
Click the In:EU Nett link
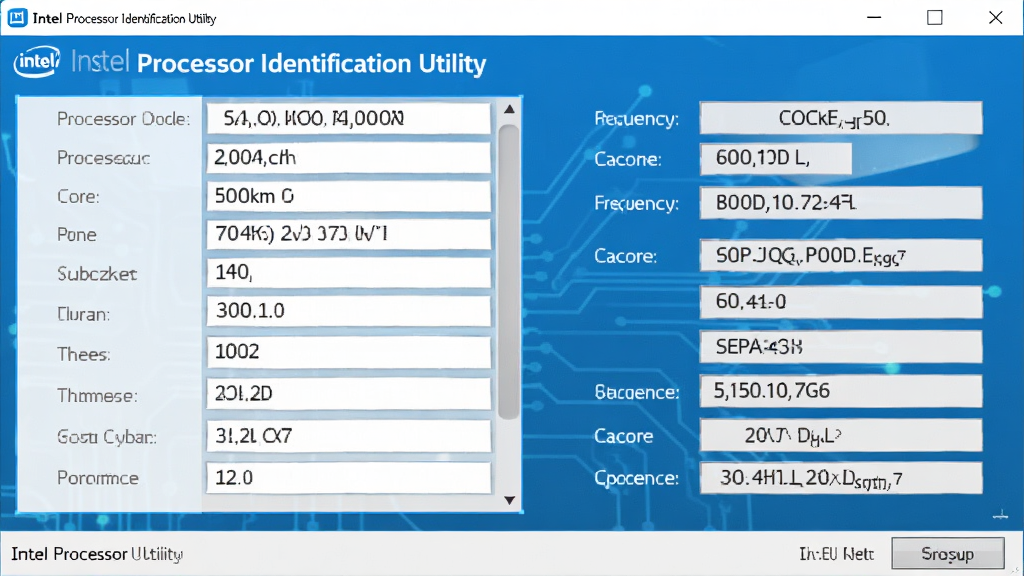[837, 554]
